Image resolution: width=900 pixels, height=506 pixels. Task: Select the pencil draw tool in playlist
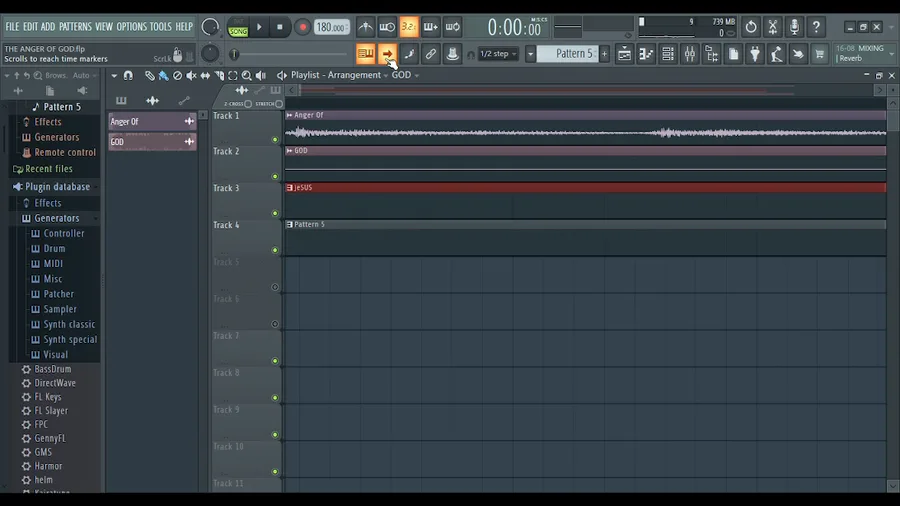click(x=149, y=75)
